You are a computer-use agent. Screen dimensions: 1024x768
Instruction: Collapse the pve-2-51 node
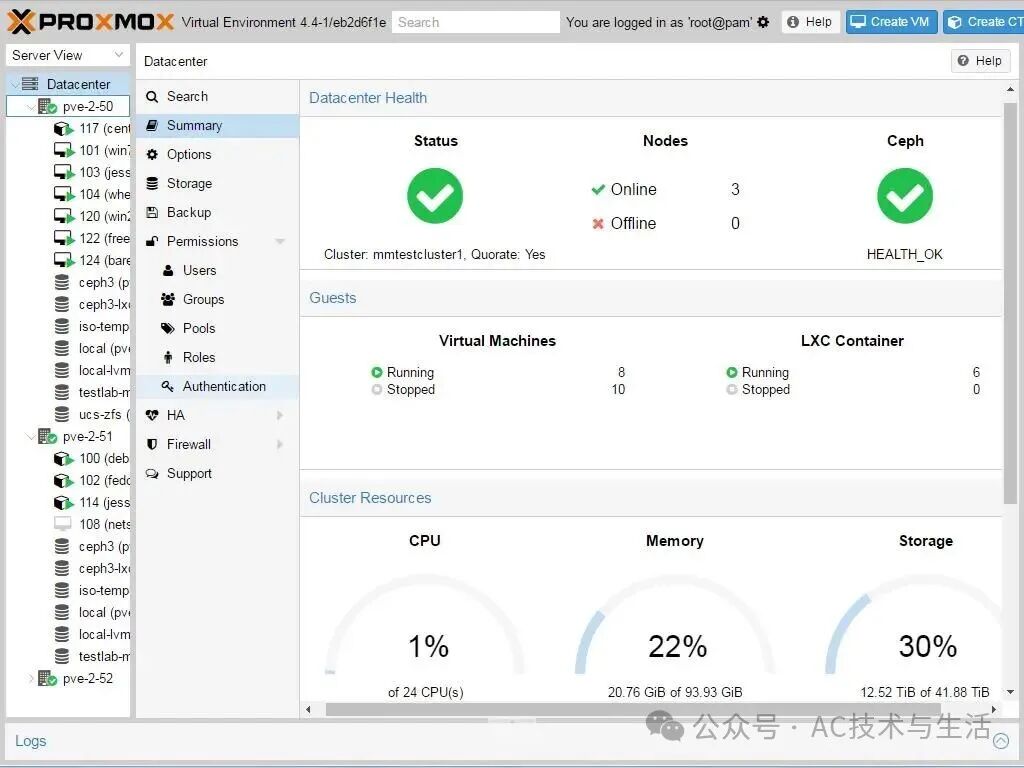(x=30, y=436)
